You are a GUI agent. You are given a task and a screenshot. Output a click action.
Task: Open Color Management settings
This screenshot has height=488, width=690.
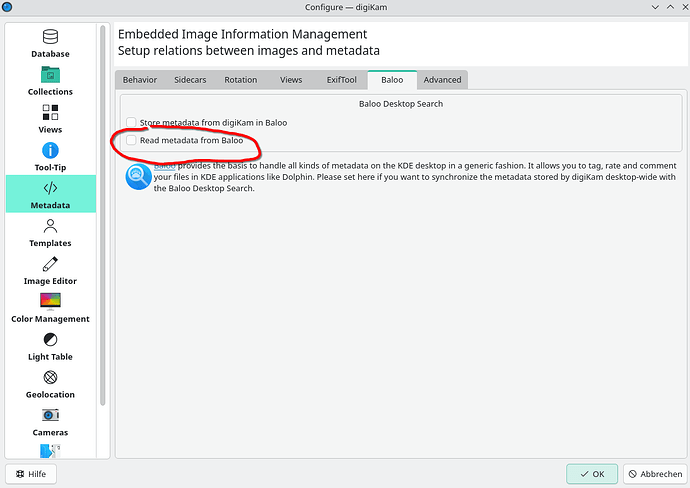pos(50,308)
